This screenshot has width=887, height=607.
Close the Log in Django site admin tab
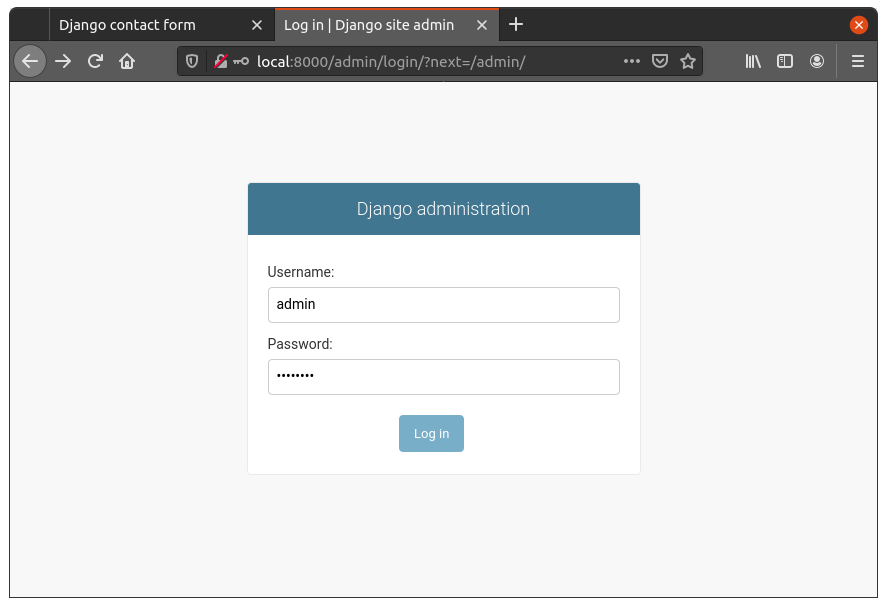[x=482, y=25]
